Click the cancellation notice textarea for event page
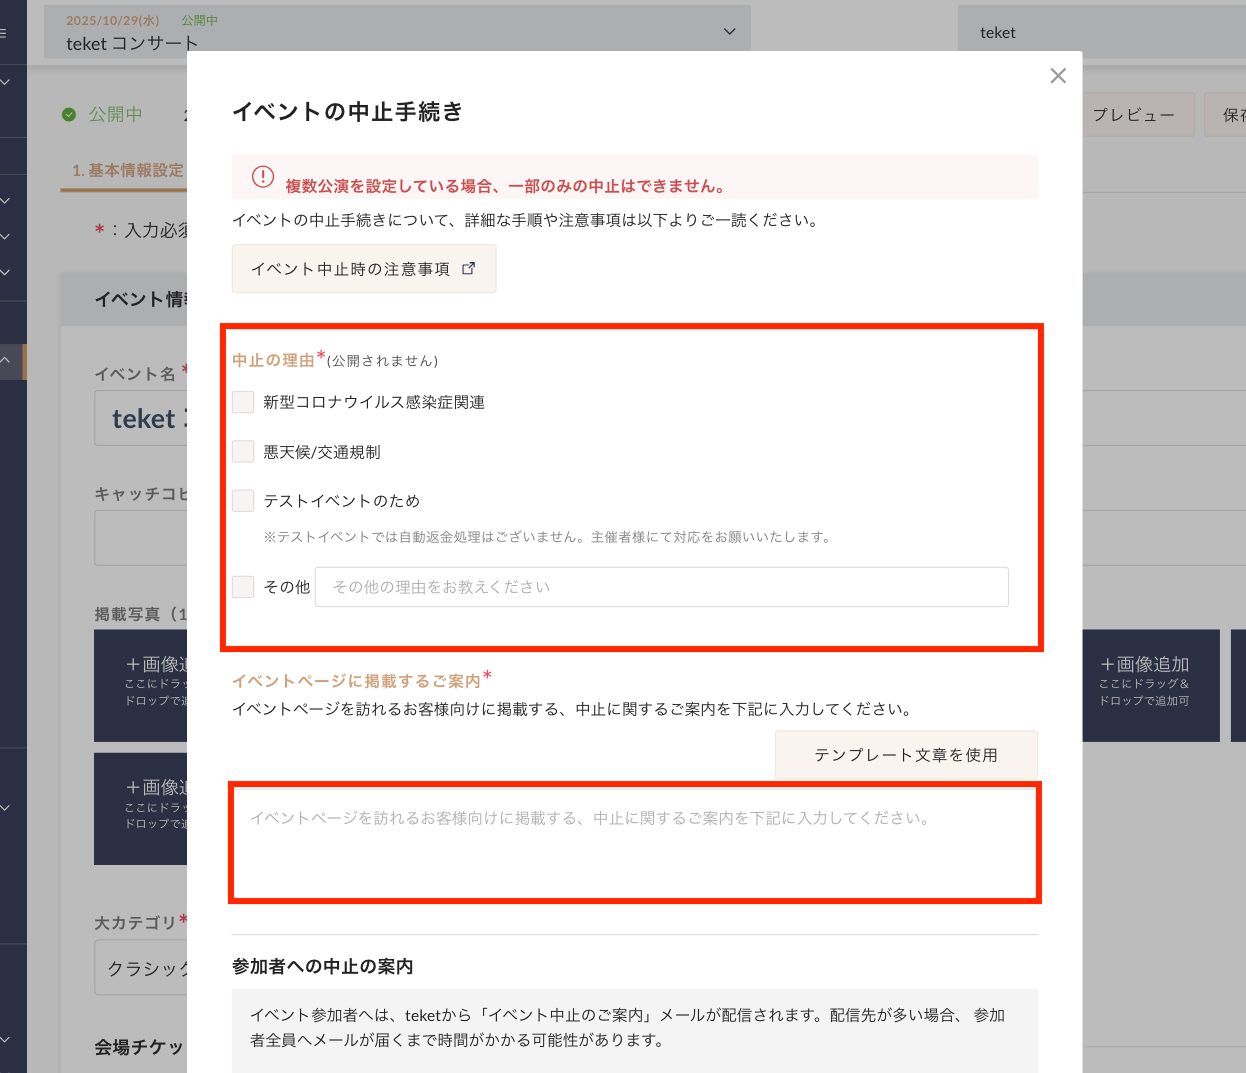1246x1073 pixels. click(x=635, y=842)
